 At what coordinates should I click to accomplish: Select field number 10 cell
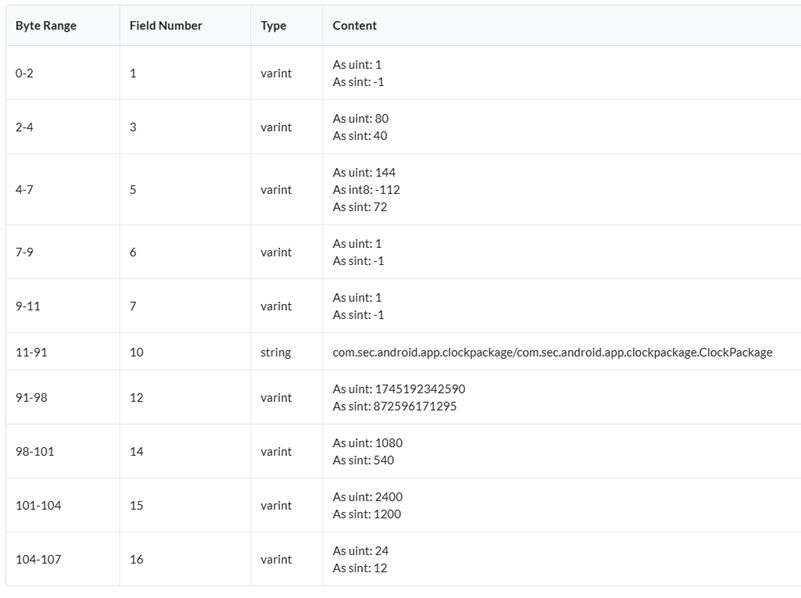(137, 352)
